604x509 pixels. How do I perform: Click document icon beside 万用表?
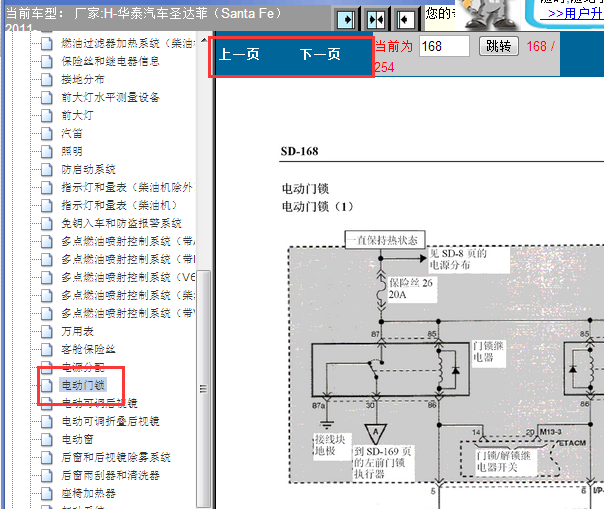point(47,331)
